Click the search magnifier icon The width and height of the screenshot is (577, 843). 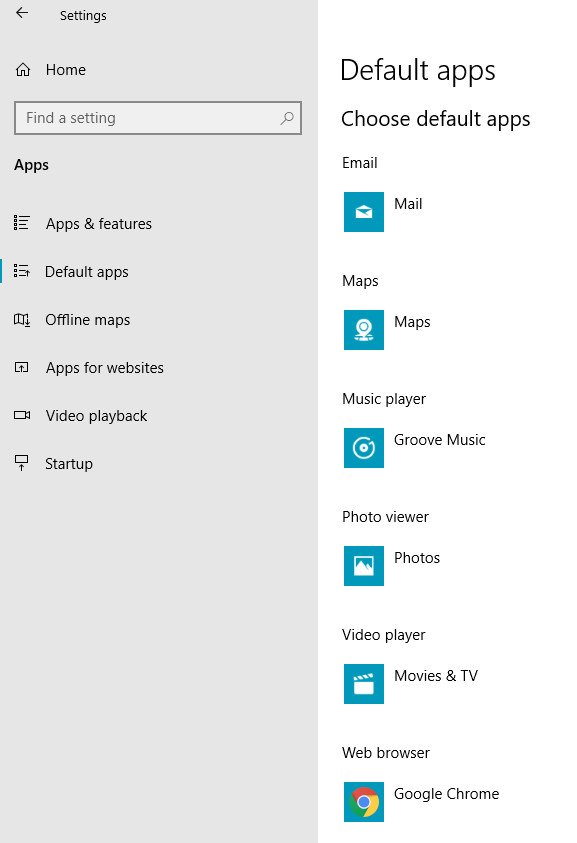tap(287, 118)
